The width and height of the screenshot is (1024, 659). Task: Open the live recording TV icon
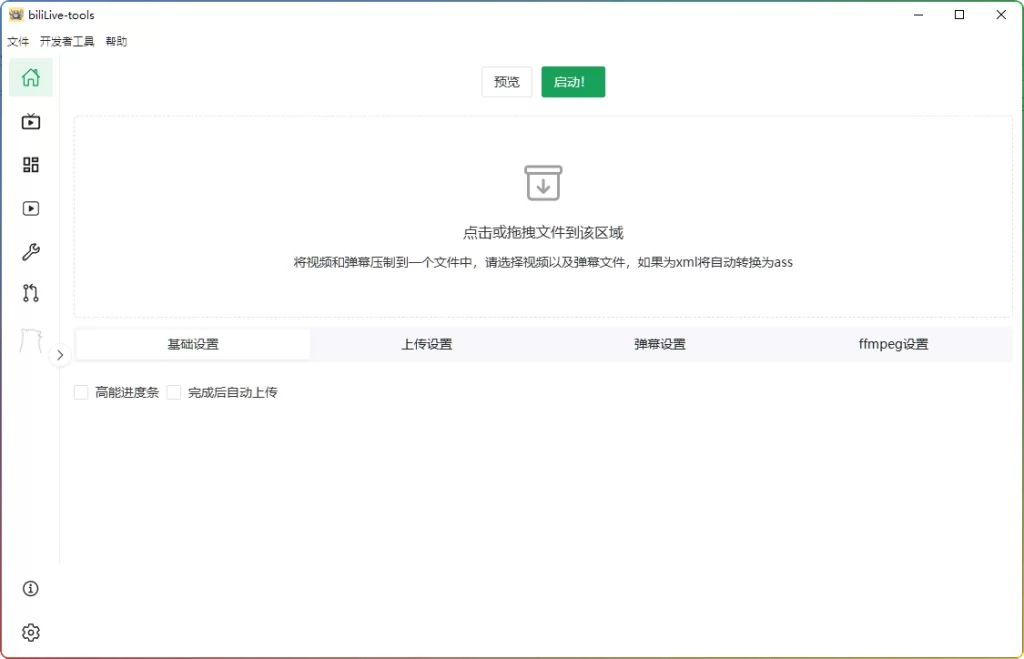[x=30, y=121]
